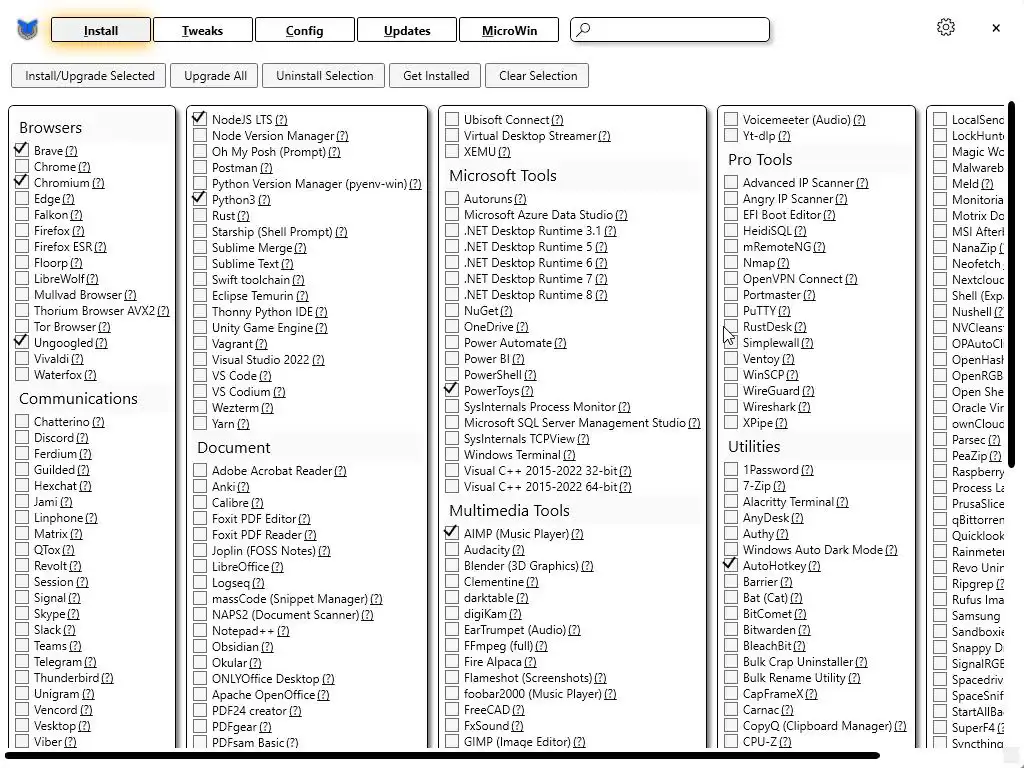Check the Ubisoft Connect checkbox
The height and width of the screenshot is (768, 1024).
[x=451, y=120]
